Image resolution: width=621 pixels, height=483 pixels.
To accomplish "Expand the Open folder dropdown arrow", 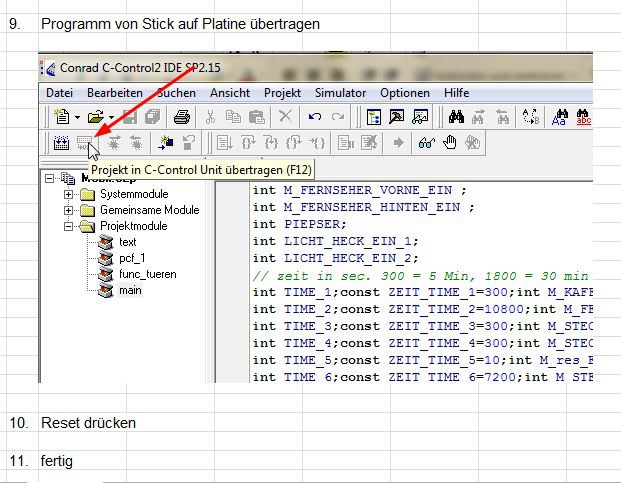I will (x=112, y=117).
